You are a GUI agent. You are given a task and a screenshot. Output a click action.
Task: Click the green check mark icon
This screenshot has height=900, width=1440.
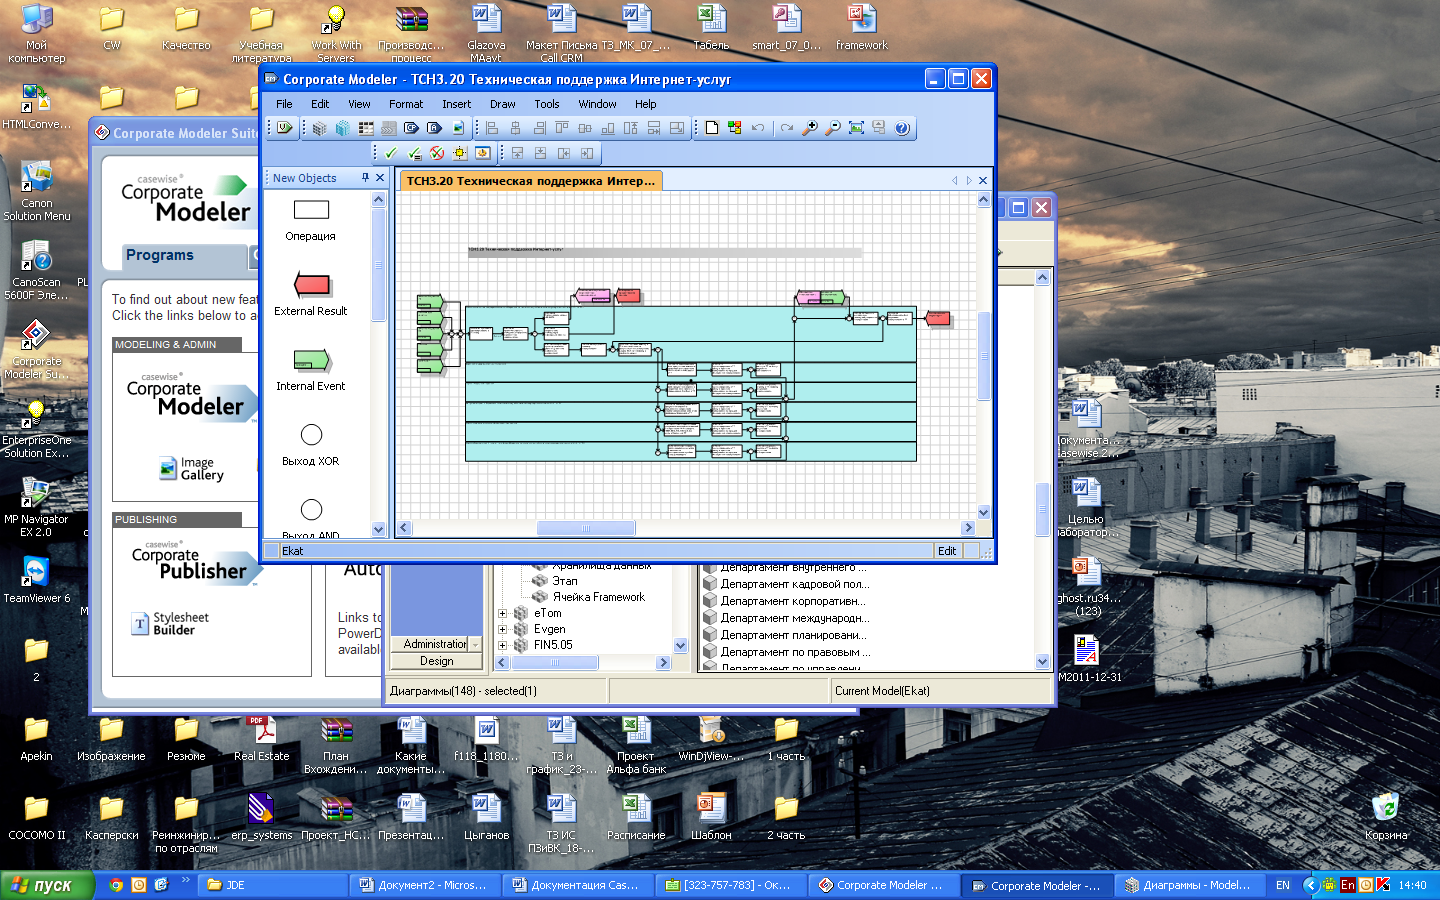[x=390, y=153]
